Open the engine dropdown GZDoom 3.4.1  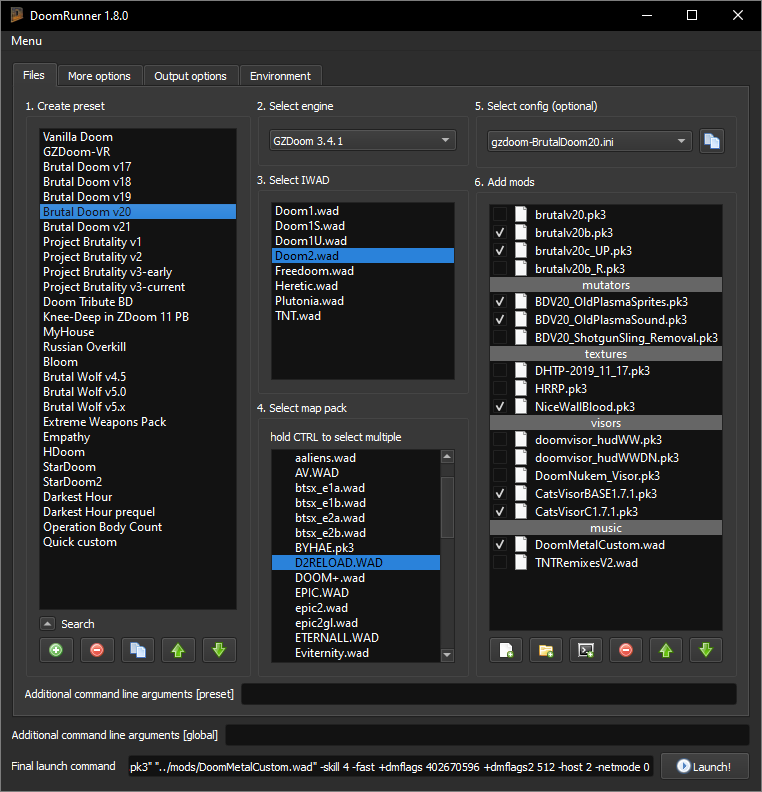coord(363,140)
